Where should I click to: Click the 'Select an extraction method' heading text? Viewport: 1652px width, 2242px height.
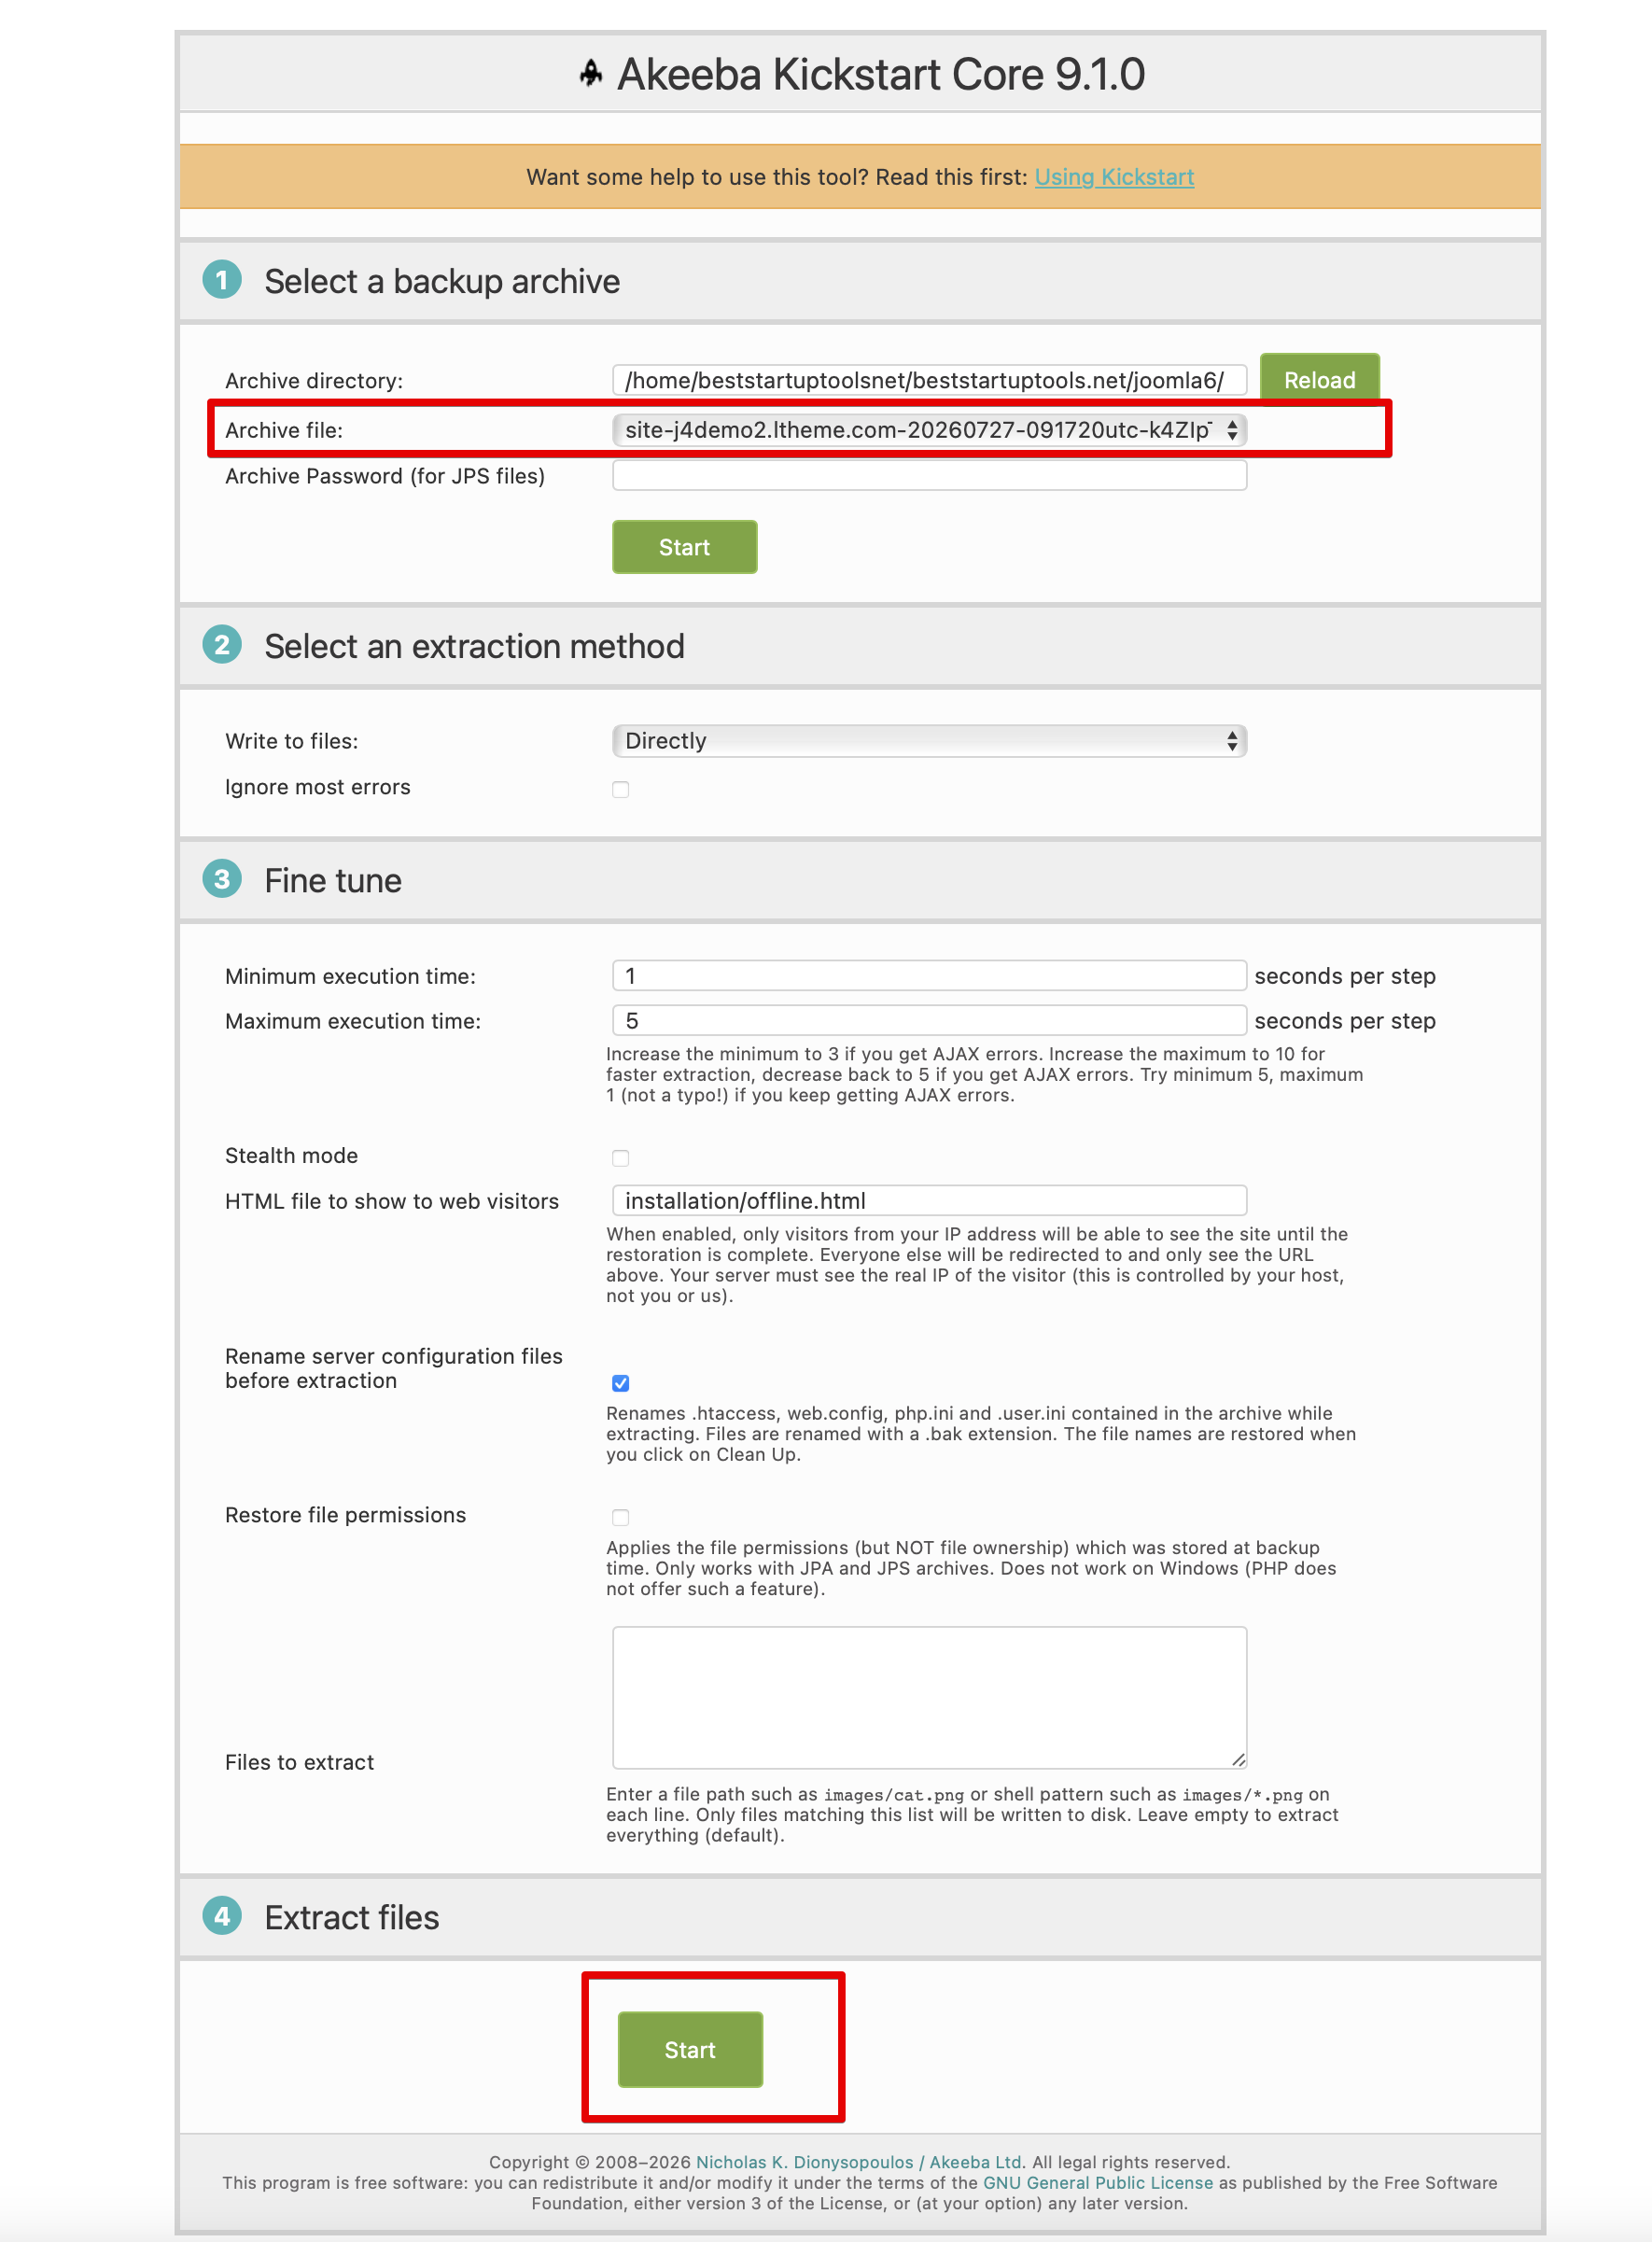tap(474, 647)
